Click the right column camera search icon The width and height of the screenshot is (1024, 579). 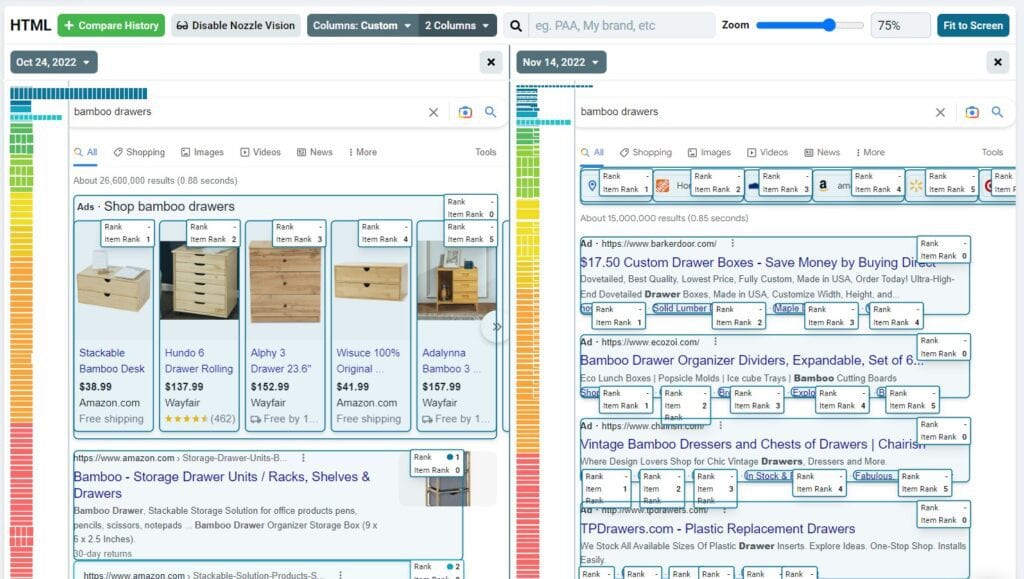tap(972, 112)
